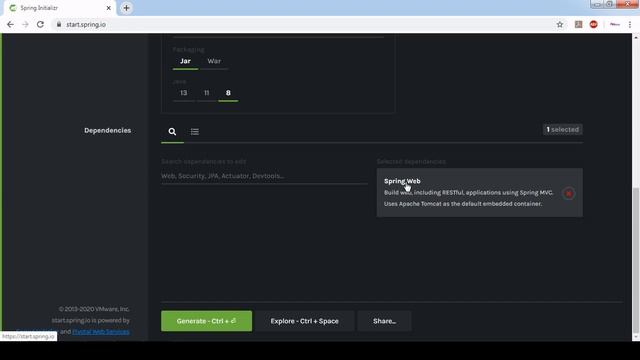640x360 pixels.
Task: Open the dependency search tab
Action: 172,131
